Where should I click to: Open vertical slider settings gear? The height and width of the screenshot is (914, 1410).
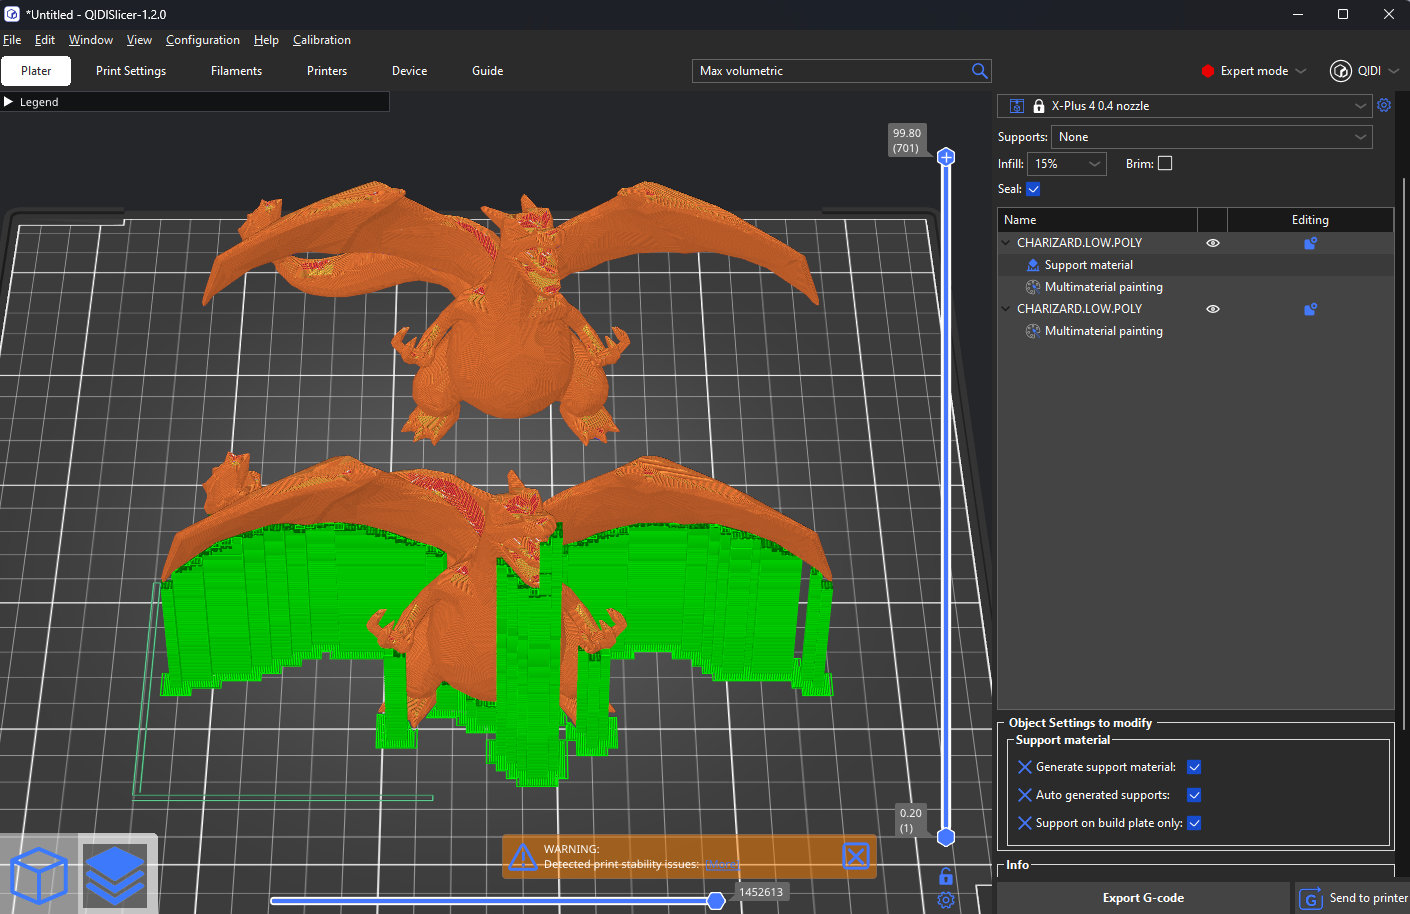point(946,900)
